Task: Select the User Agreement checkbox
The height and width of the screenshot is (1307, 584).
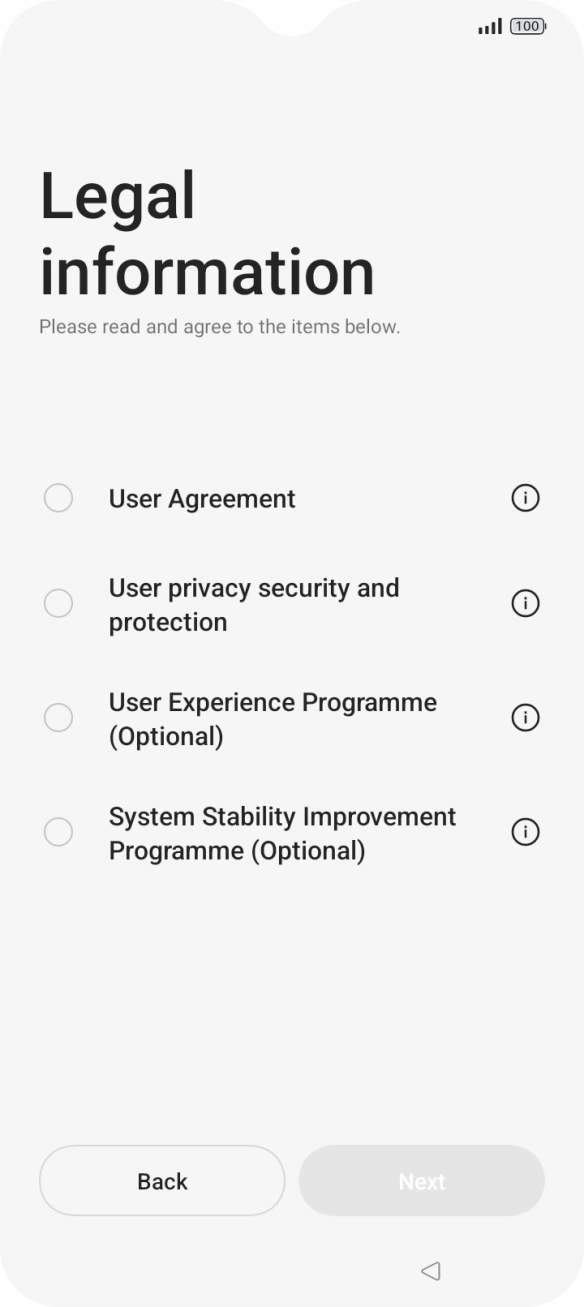Action: click(x=58, y=497)
